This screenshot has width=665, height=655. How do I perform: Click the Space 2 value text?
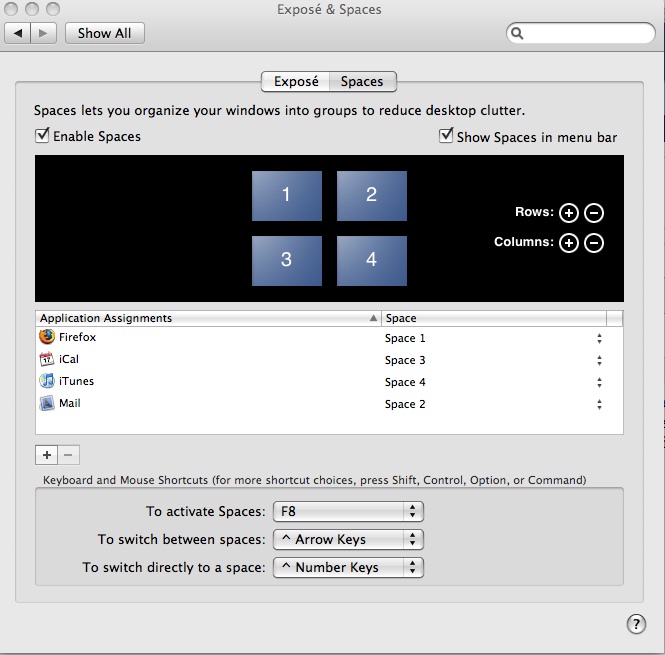tap(405, 405)
